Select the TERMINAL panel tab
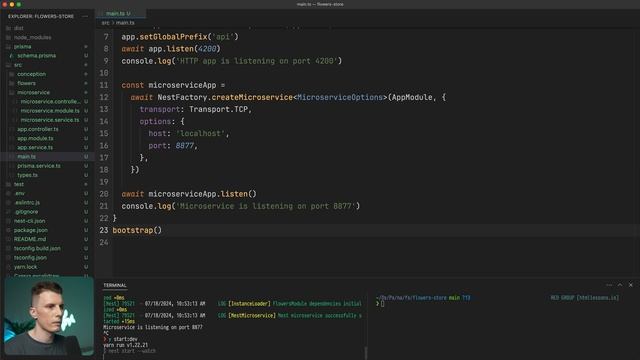 [x=115, y=285]
